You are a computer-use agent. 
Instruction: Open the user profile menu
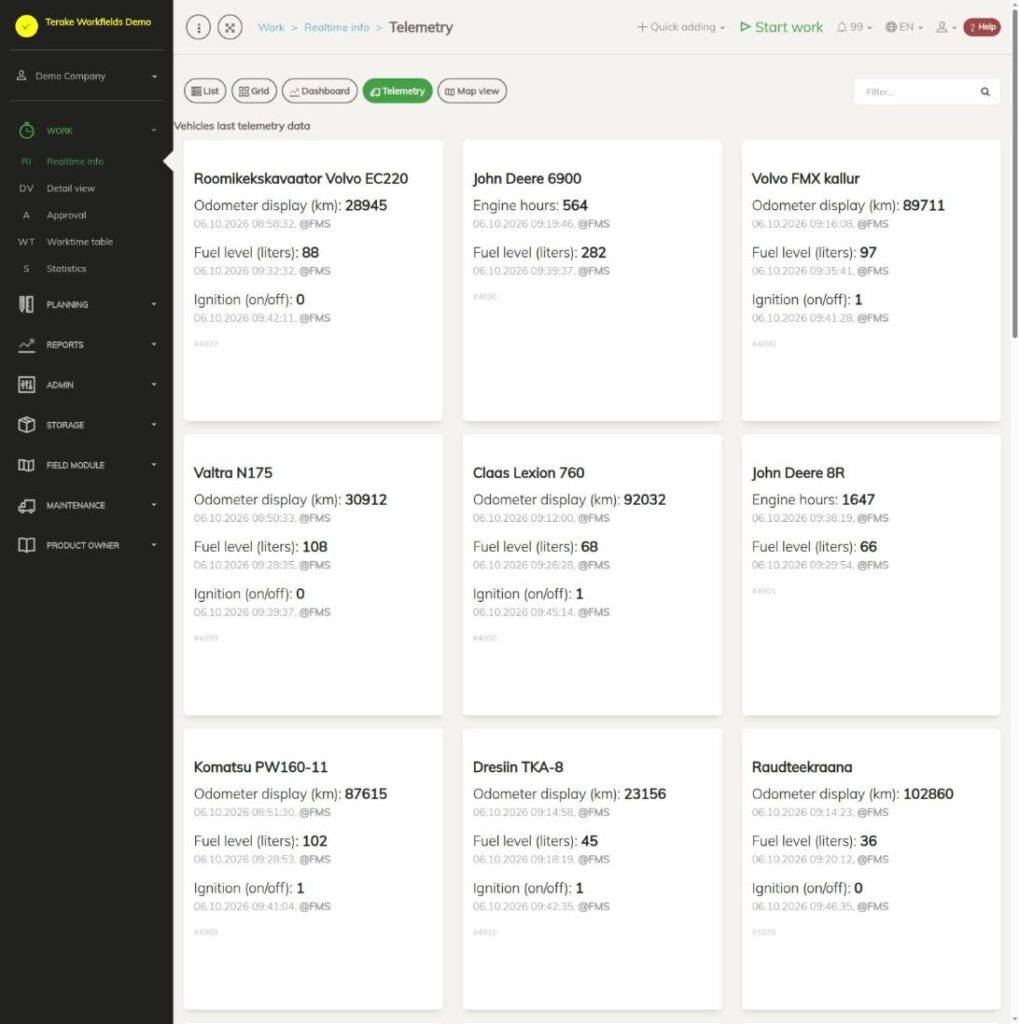(x=946, y=27)
